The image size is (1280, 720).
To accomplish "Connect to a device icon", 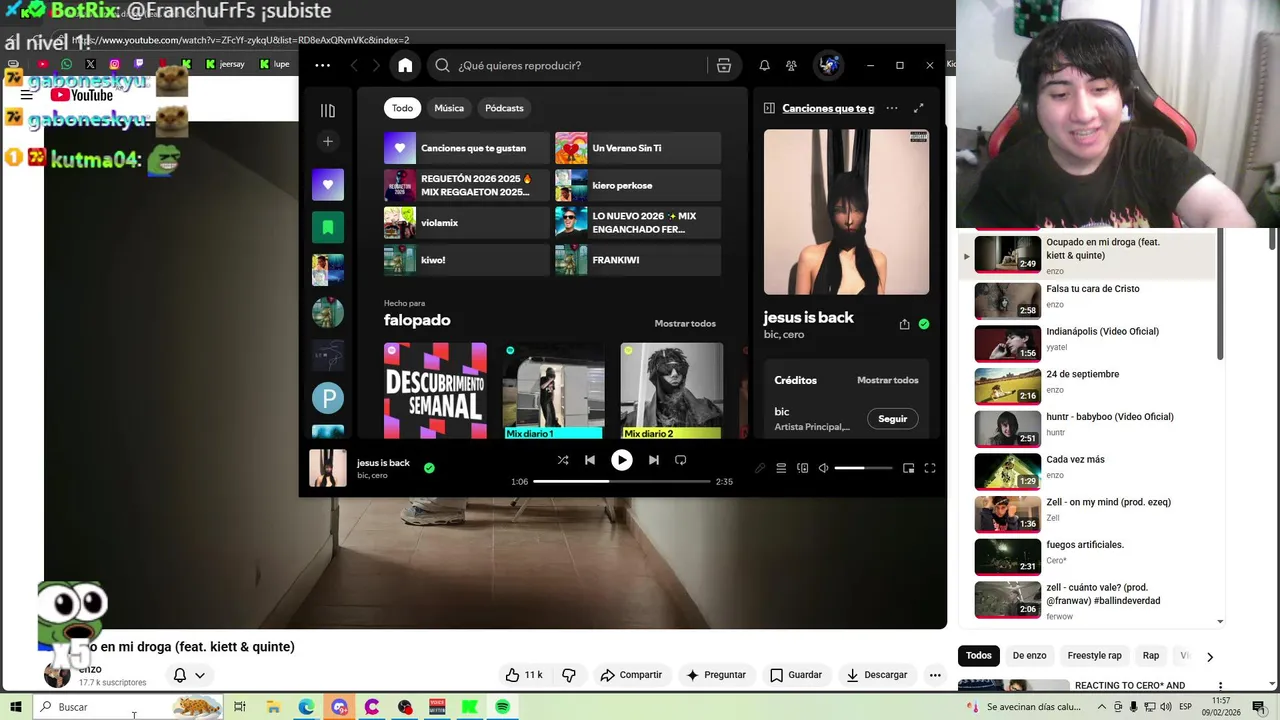I will (802, 468).
